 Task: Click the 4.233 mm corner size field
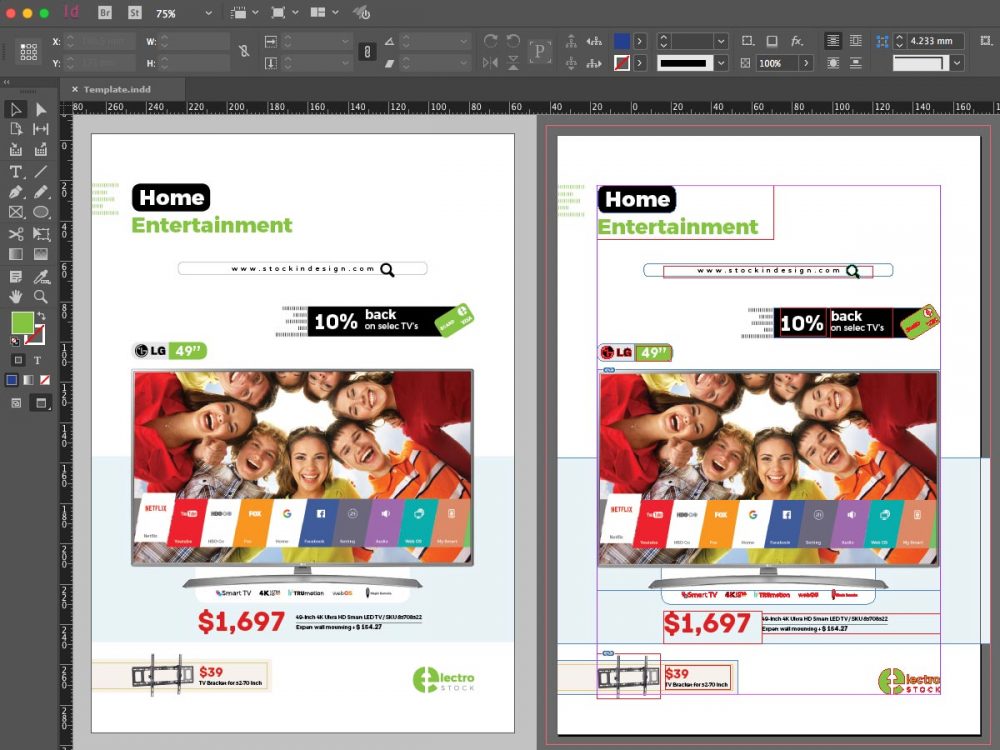[935, 41]
